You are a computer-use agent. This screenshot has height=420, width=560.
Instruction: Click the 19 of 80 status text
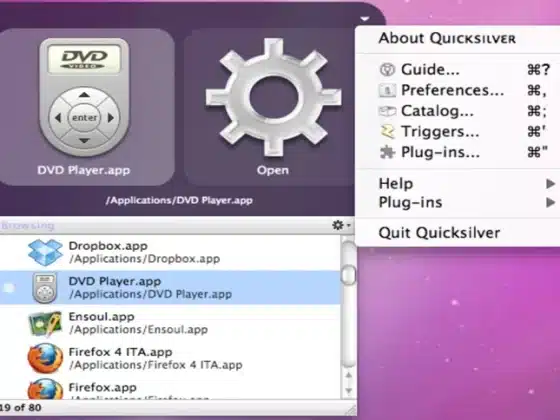[21, 408]
